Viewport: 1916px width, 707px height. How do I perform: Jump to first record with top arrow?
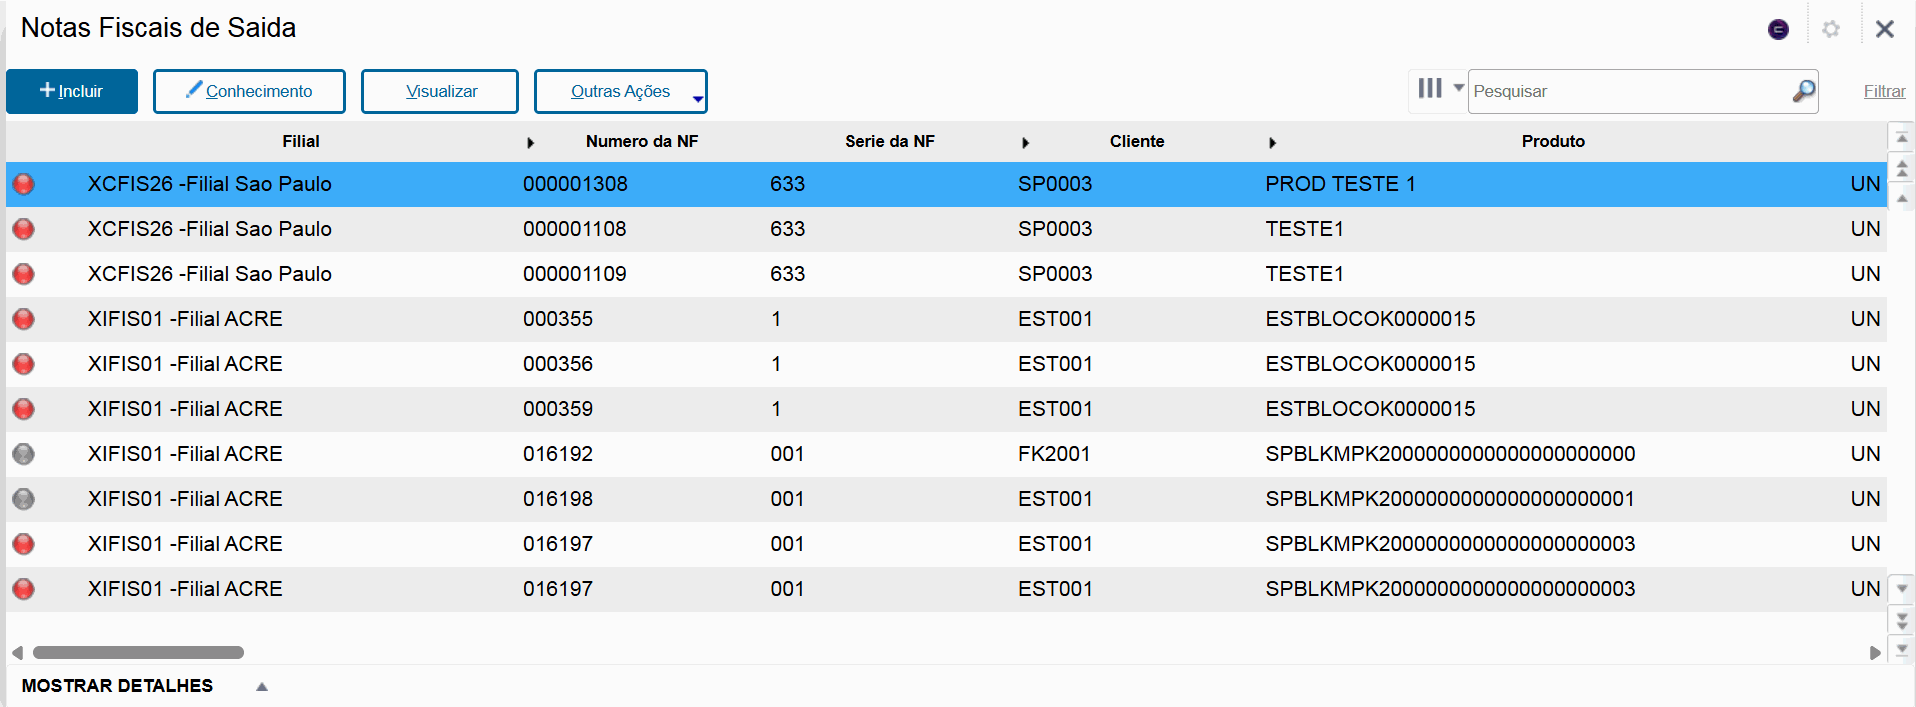1902,137
